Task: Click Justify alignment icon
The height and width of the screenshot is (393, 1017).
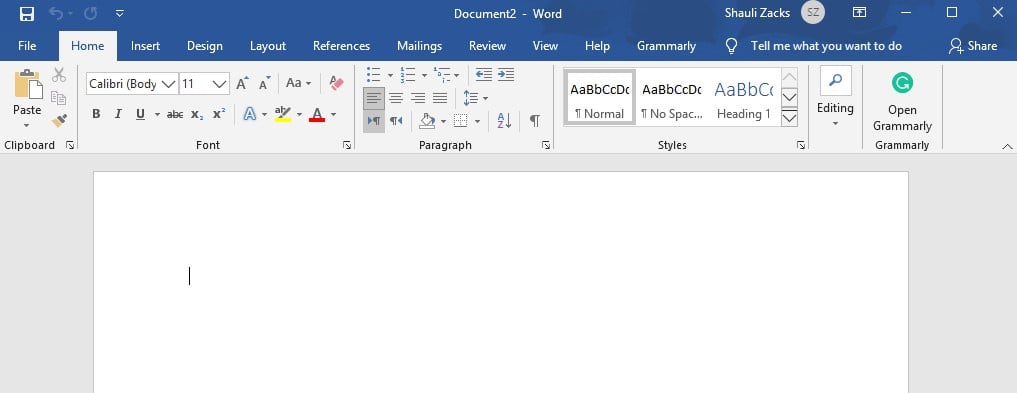Action: pyautogui.click(x=440, y=98)
